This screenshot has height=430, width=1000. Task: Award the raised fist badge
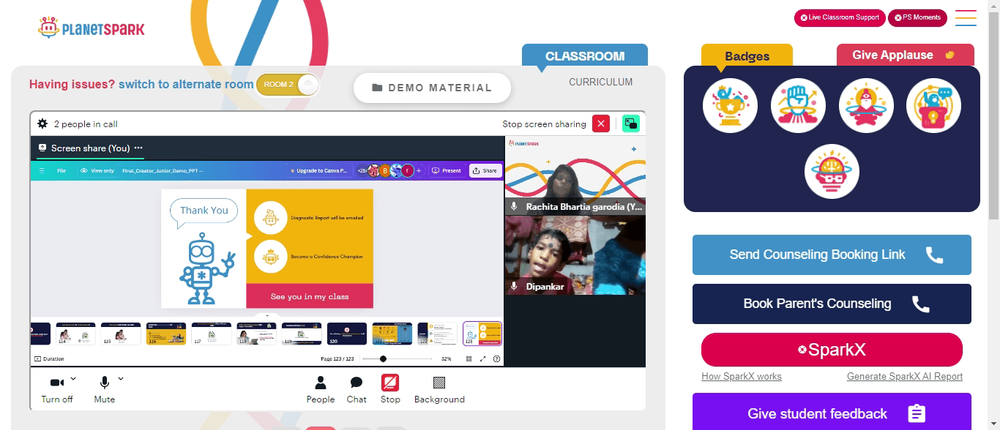pyautogui.click(x=798, y=106)
